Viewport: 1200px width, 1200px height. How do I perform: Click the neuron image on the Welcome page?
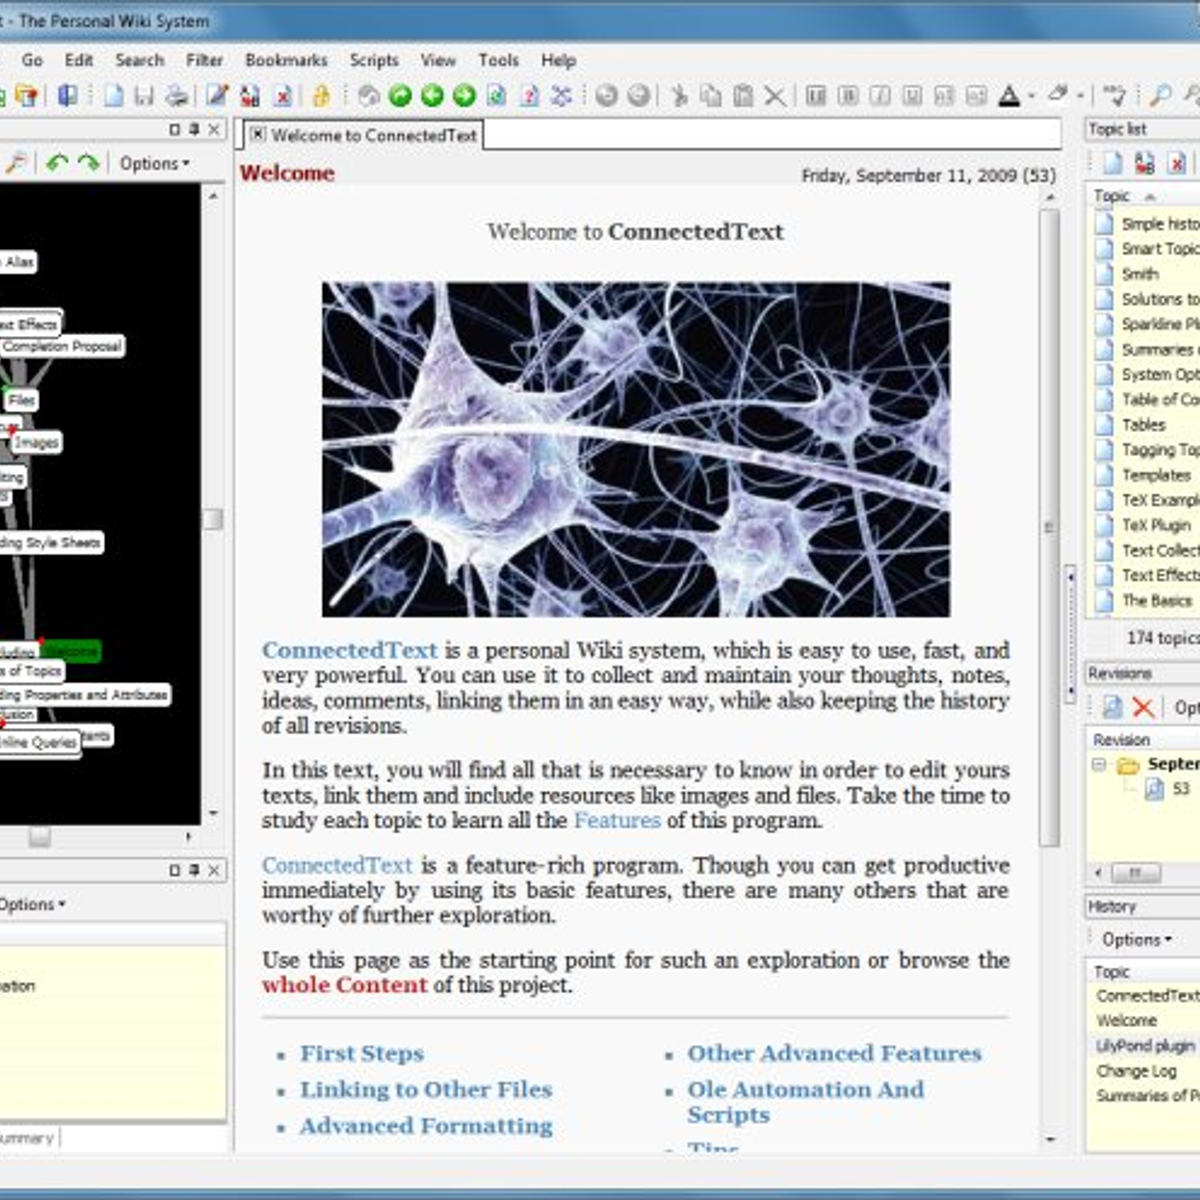coord(635,449)
